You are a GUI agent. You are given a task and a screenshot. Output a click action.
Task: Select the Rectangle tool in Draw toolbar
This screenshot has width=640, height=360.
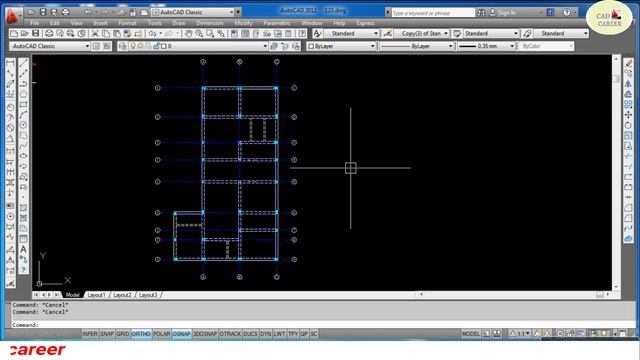[x=24, y=104]
